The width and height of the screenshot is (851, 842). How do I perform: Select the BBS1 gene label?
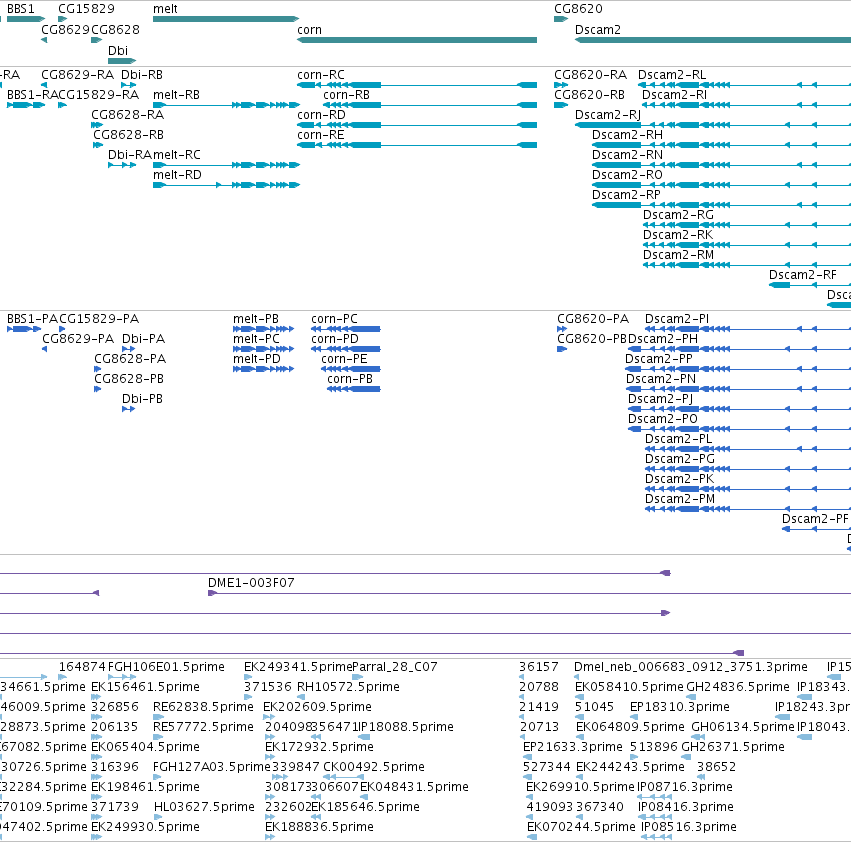pos(21,9)
